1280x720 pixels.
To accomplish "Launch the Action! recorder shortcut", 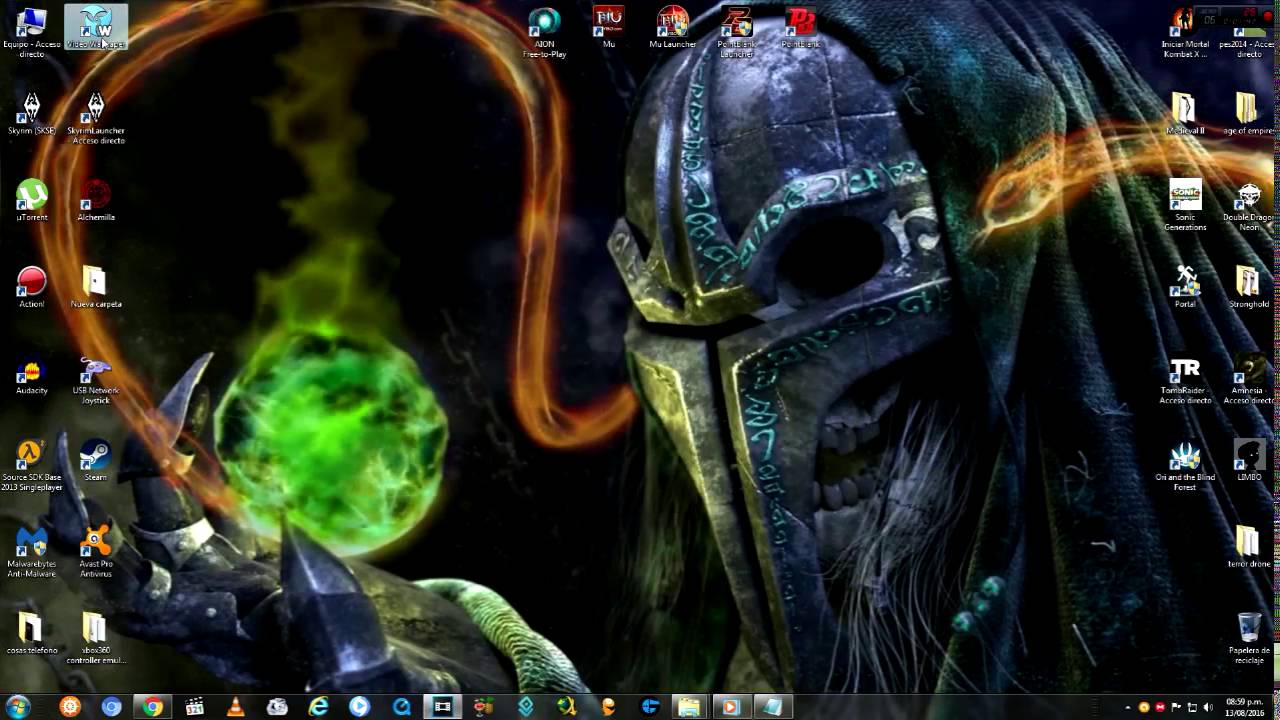I will pos(32,287).
